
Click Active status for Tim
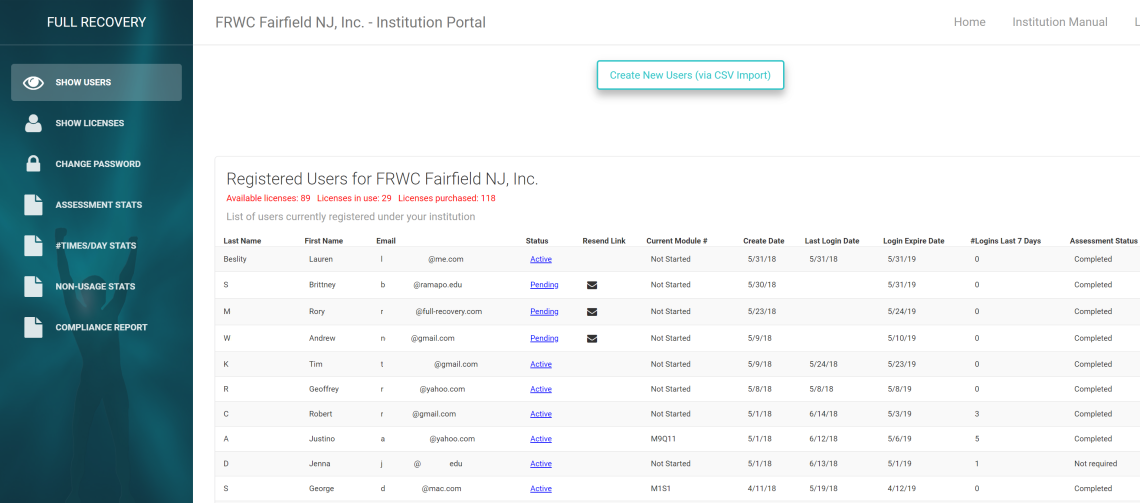tap(541, 365)
